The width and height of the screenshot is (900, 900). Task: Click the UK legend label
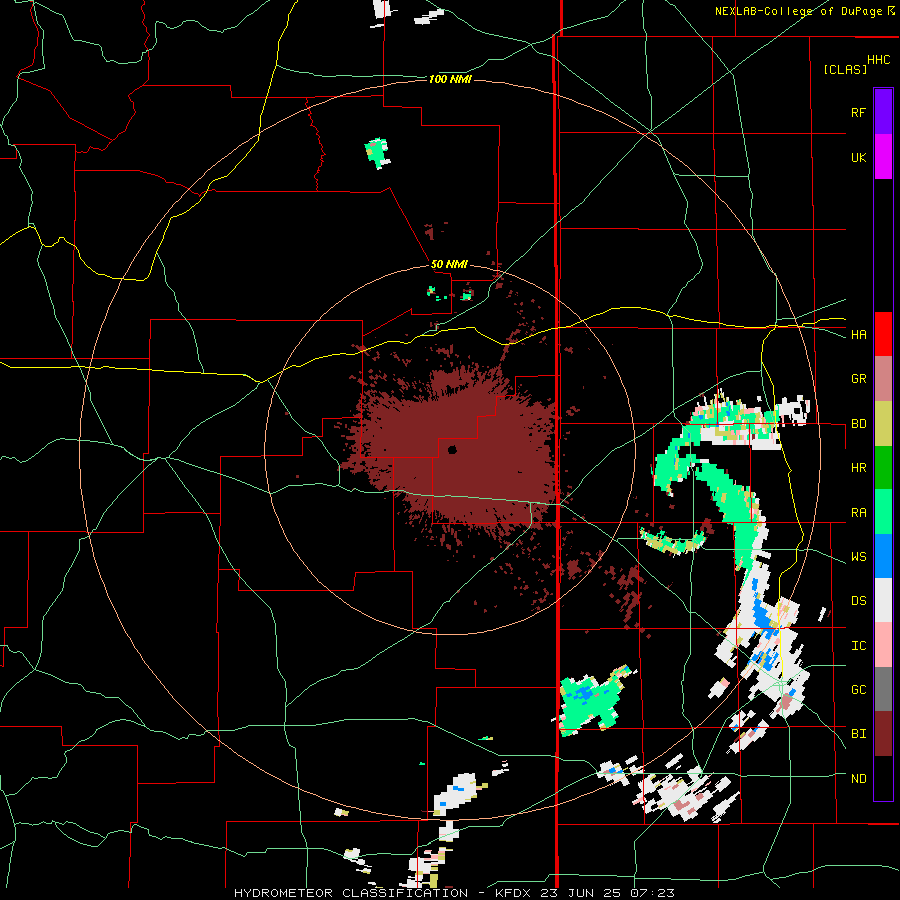coord(858,157)
